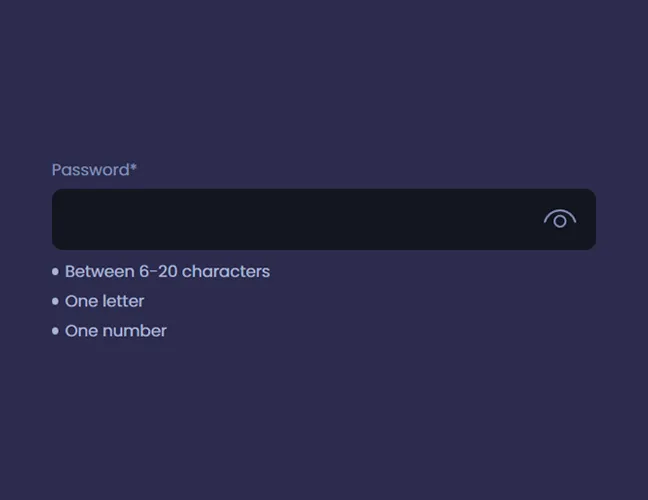The width and height of the screenshot is (648, 500).
Task: Click the word 'characters' in the first rule
Action: [x=226, y=271]
